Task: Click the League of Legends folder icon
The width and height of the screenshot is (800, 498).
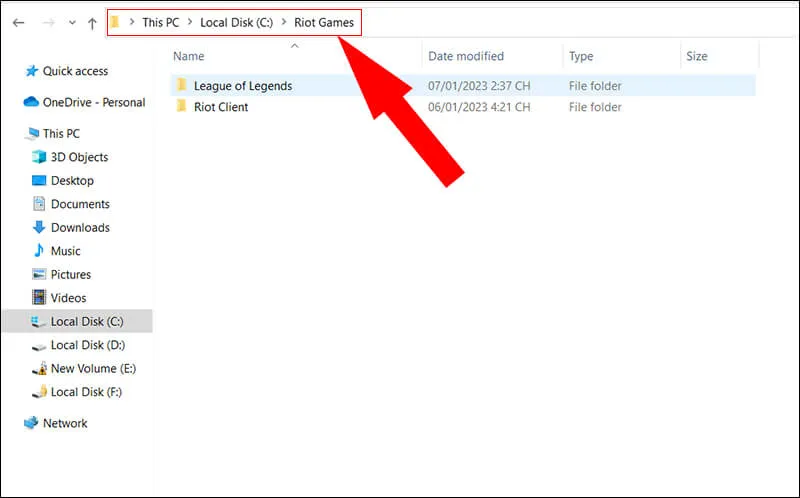Action: [182, 85]
